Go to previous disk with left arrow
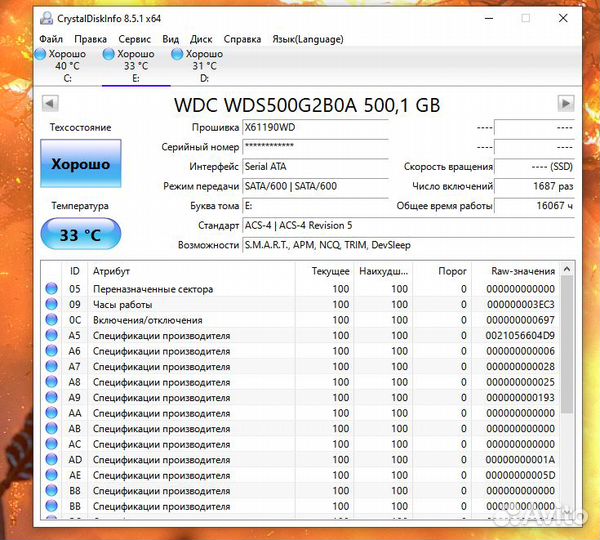The image size is (600, 540). (50, 103)
